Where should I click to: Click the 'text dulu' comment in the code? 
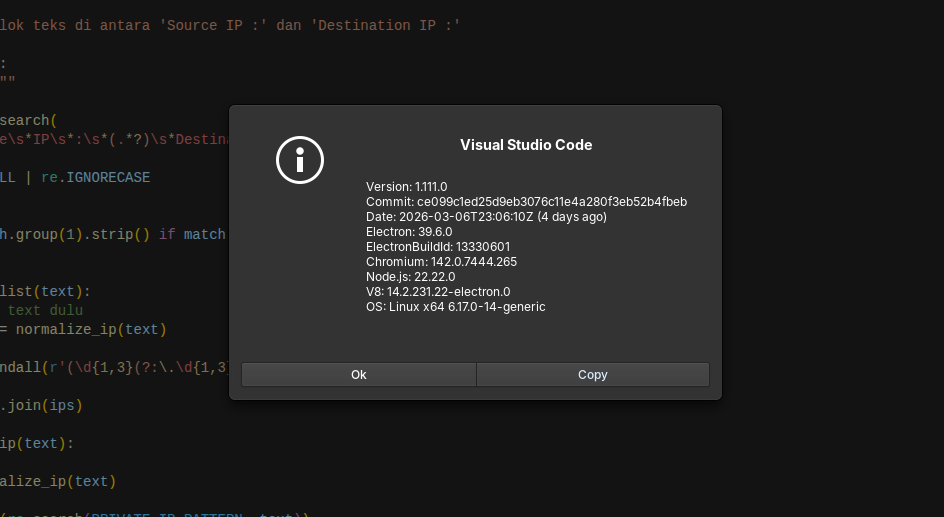coord(45,310)
